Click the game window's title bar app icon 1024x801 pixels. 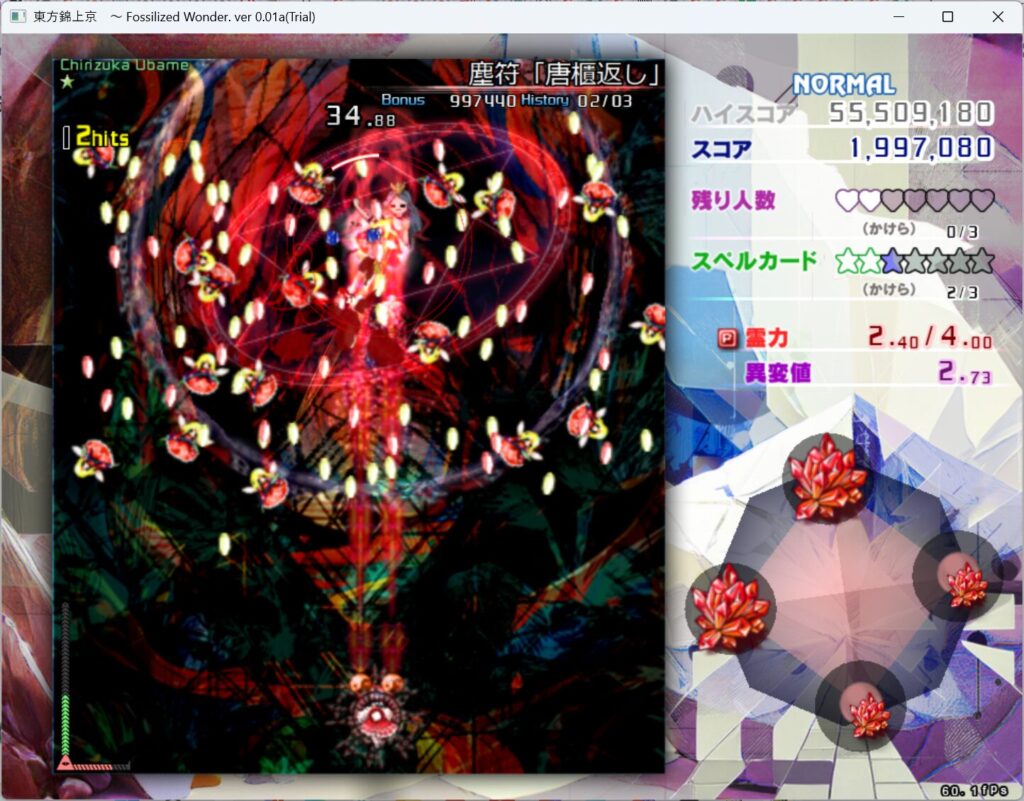point(18,16)
